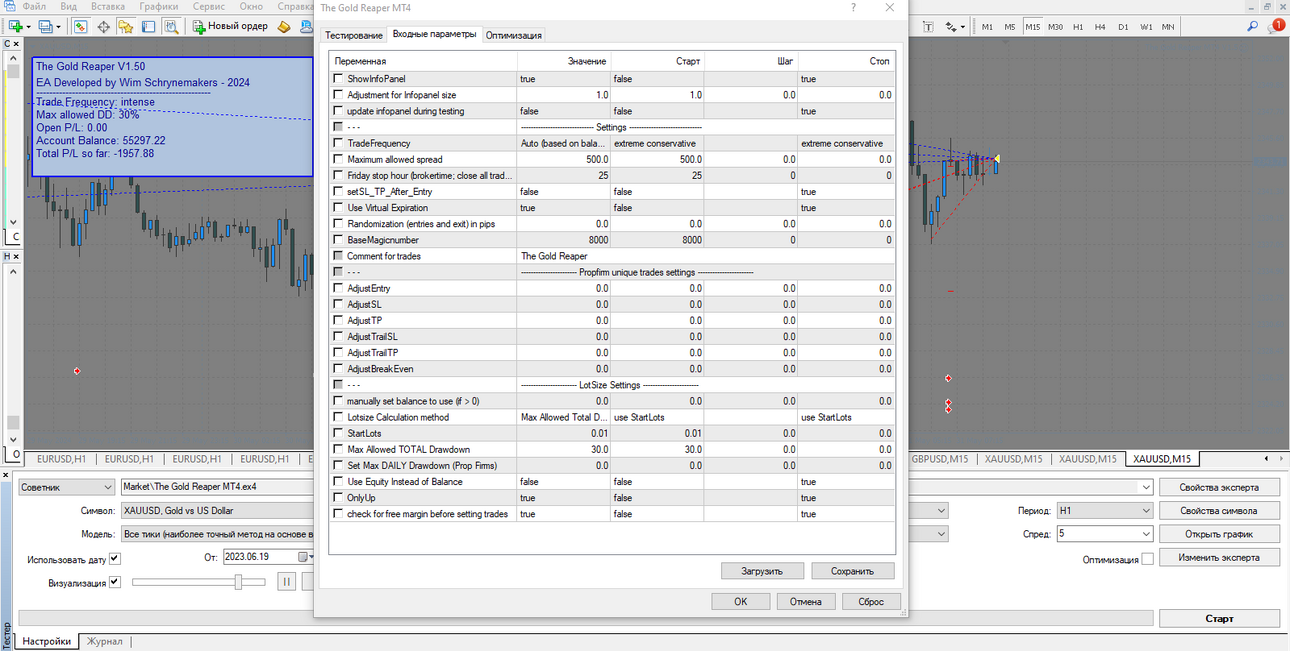1290x651 pixels.
Task: Pause the visual test with pause button
Action: tap(286, 582)
